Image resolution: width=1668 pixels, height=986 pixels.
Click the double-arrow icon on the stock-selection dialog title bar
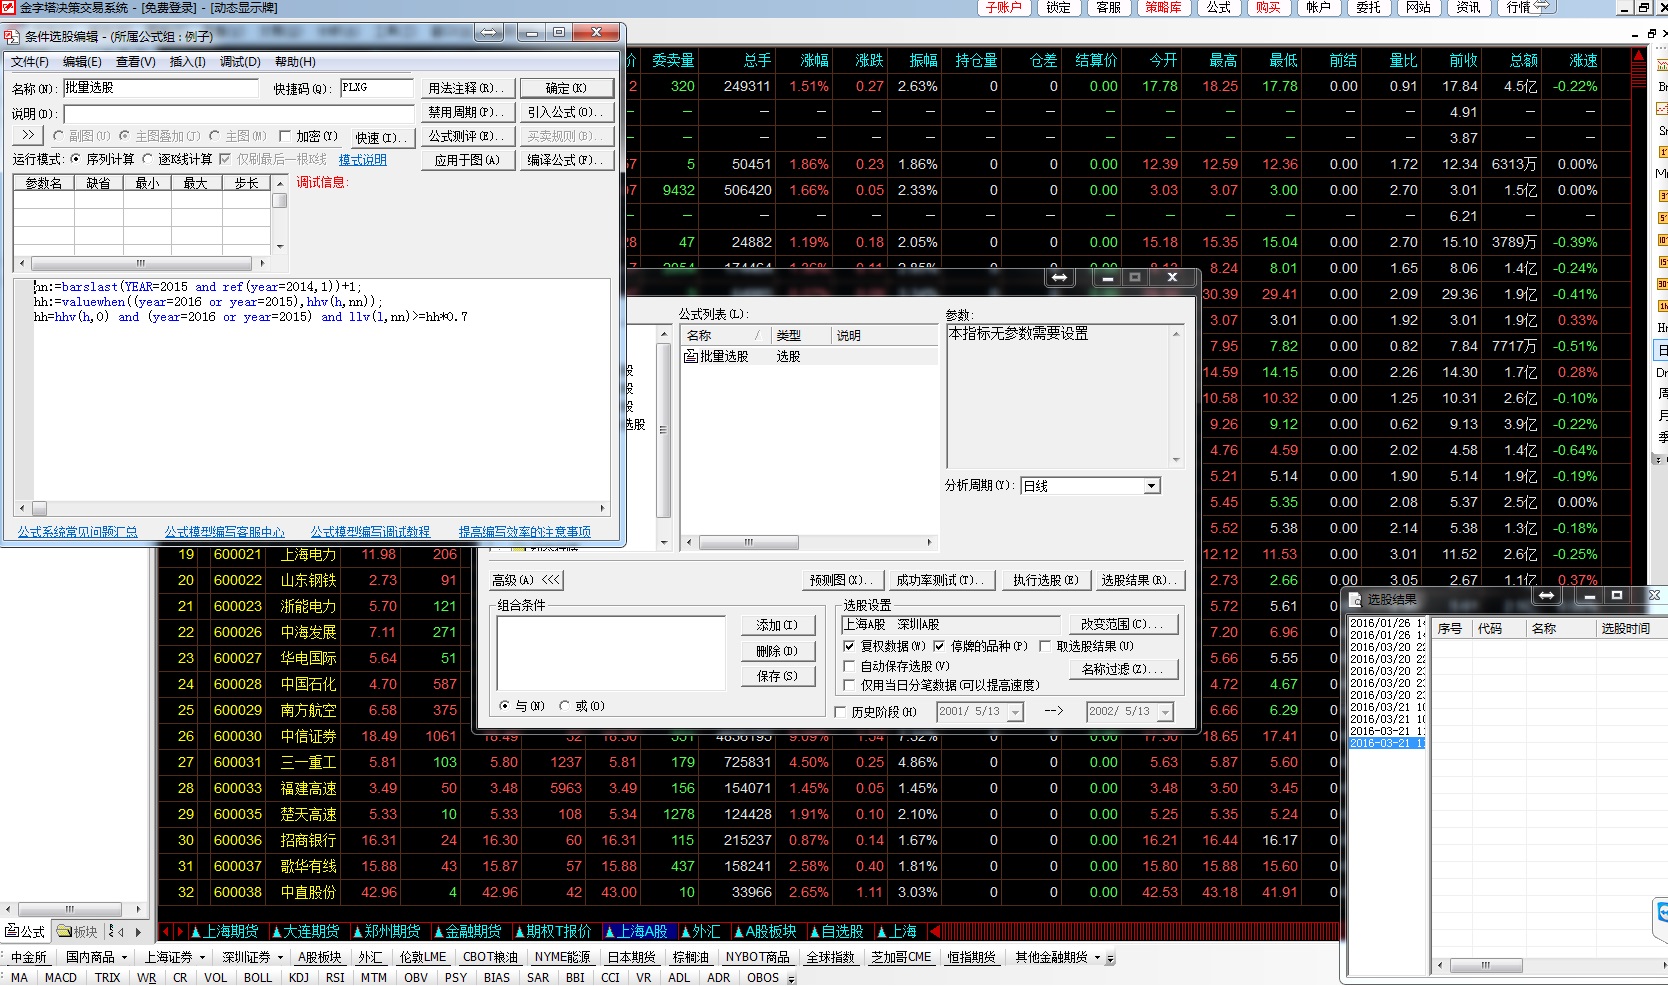(1060, 277)
